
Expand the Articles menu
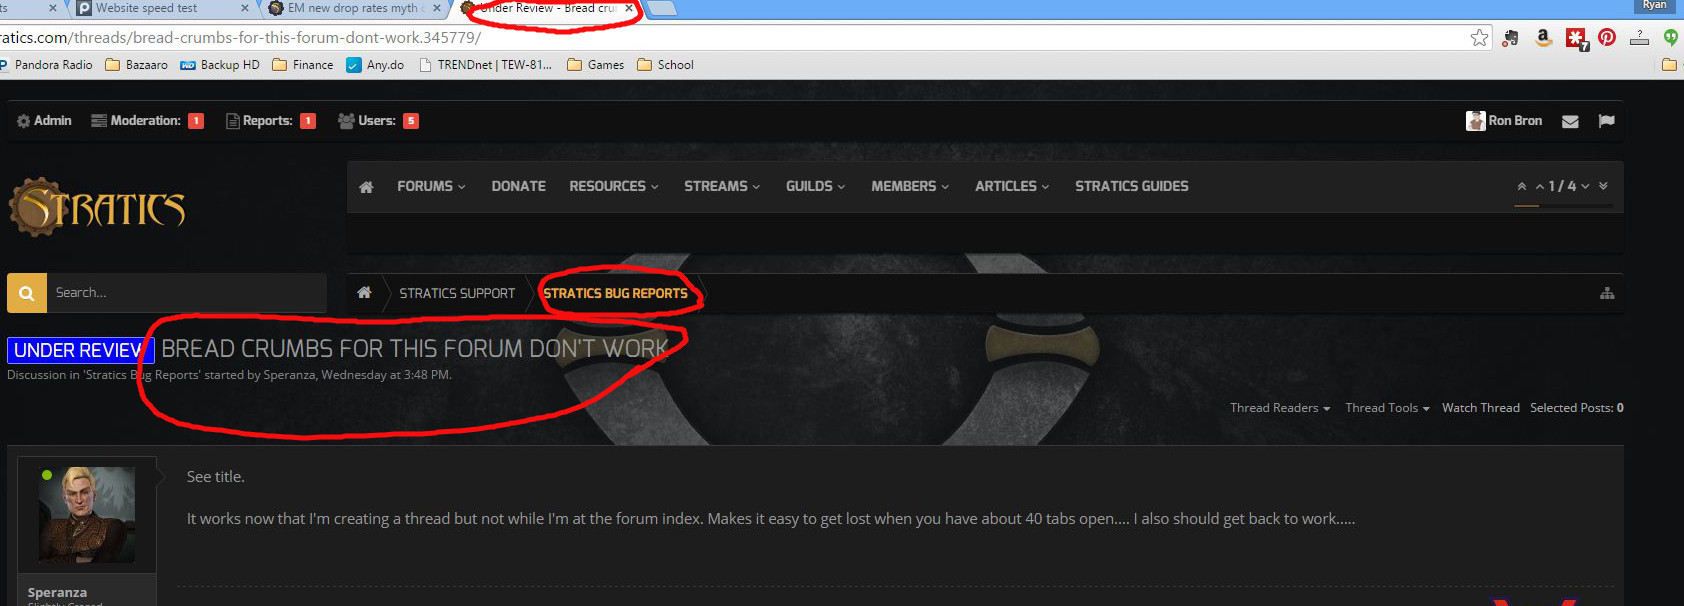1012,187
